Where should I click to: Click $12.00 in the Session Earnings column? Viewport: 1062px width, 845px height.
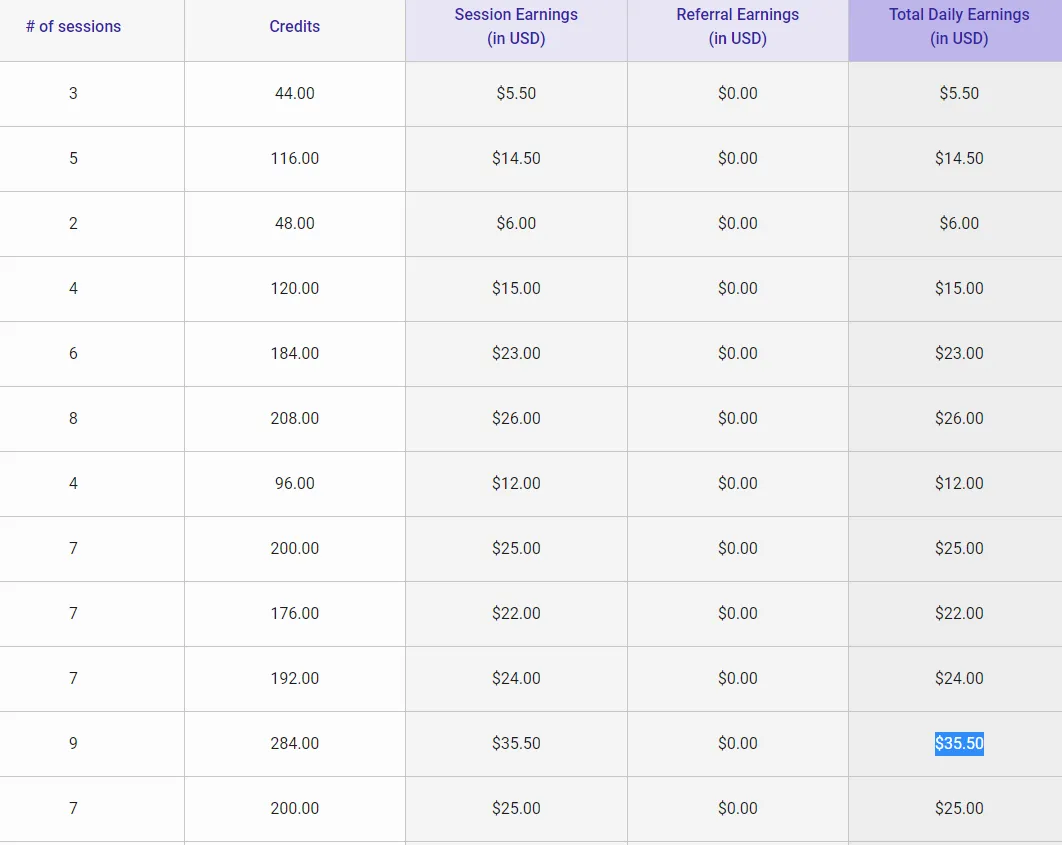(x=516, y=483)
